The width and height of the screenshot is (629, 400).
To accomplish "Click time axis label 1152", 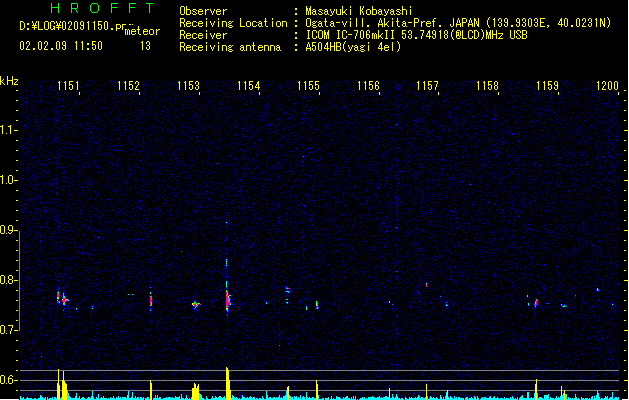I will [x=128, y=86].
